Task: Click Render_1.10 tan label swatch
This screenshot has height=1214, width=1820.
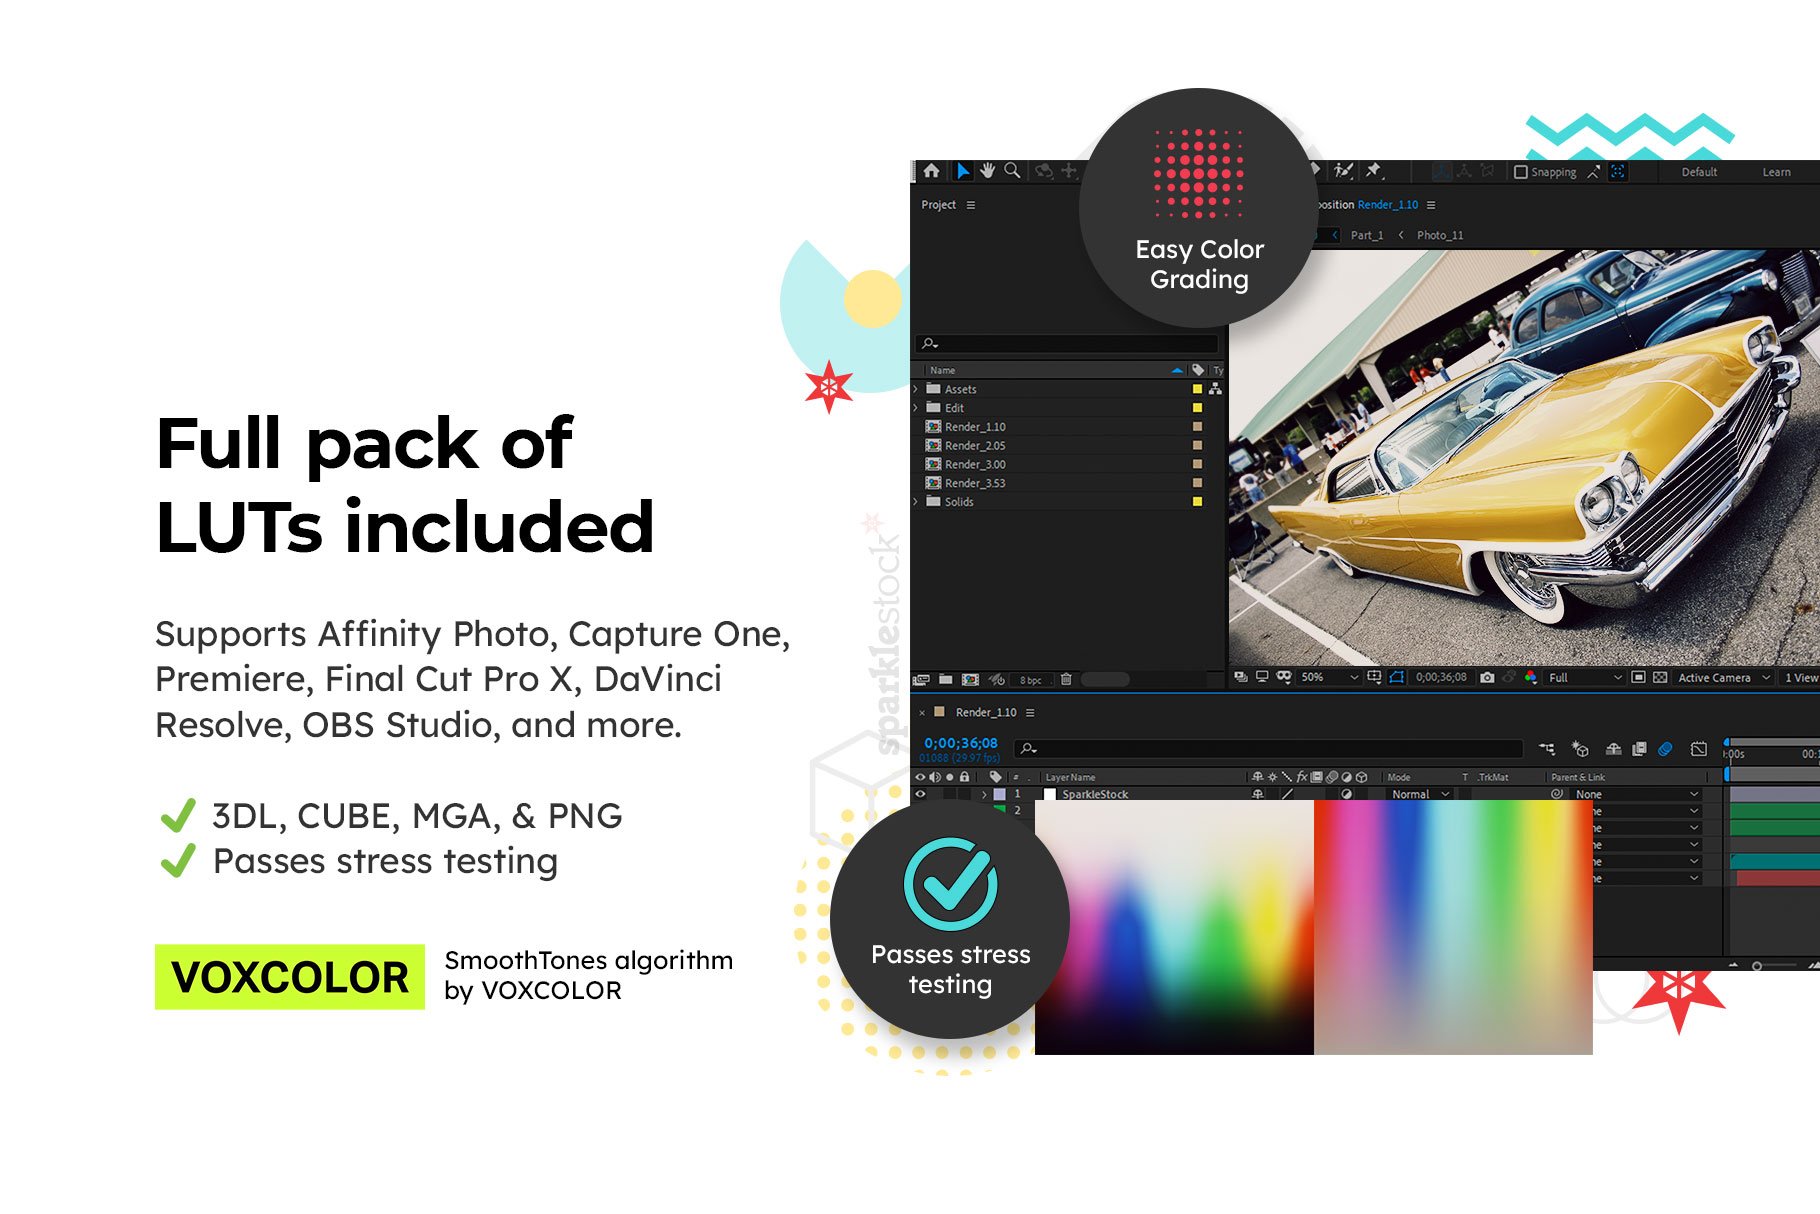Action: [x=1197, y=426]
